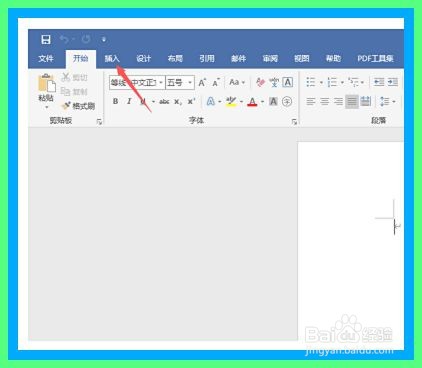Click the decrease indent icon

coord(379,82)
